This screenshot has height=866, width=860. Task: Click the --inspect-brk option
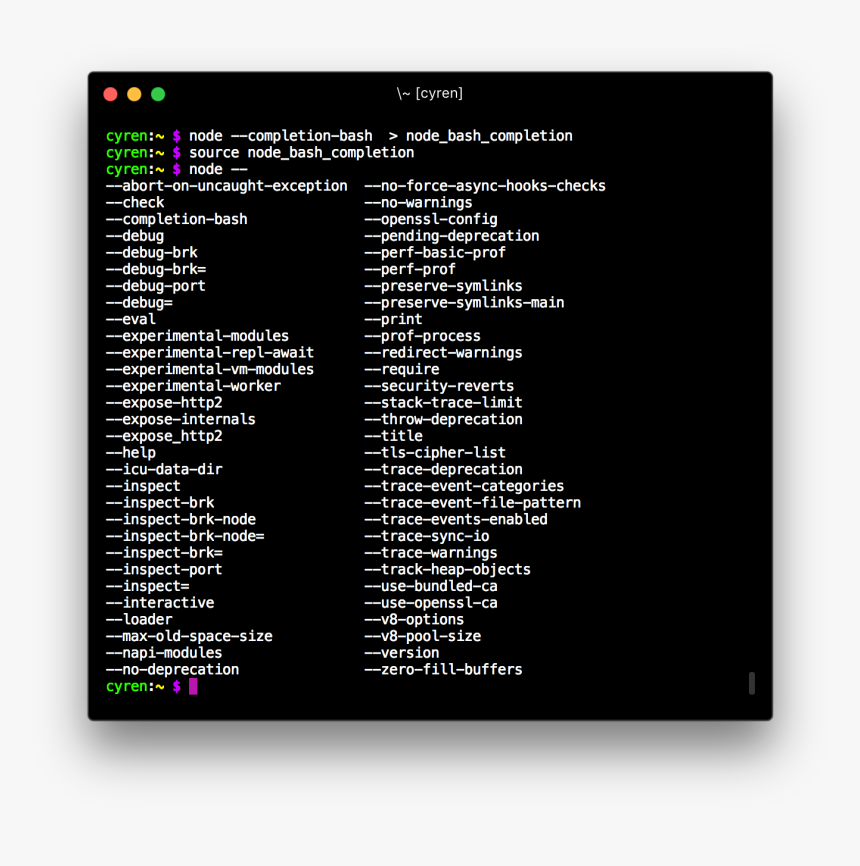pos(160,502)
